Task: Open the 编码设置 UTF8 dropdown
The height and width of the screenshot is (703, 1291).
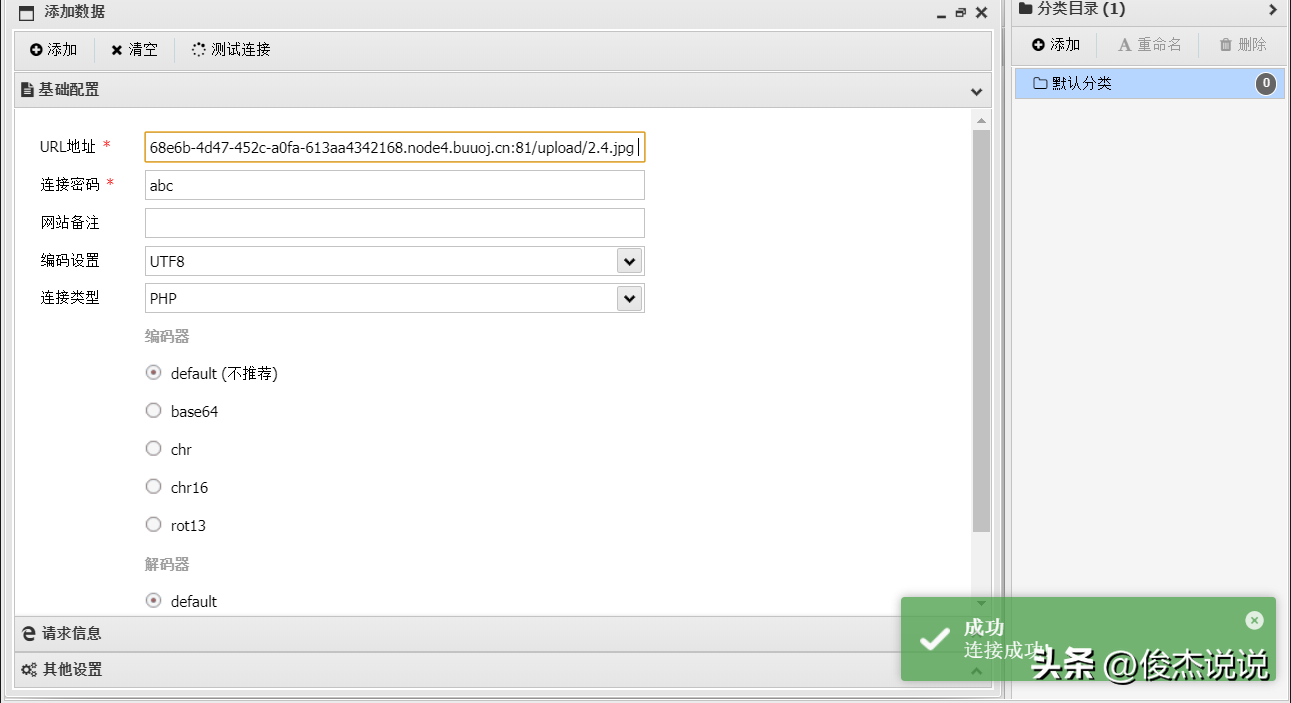Action: (x=628, y=261)
